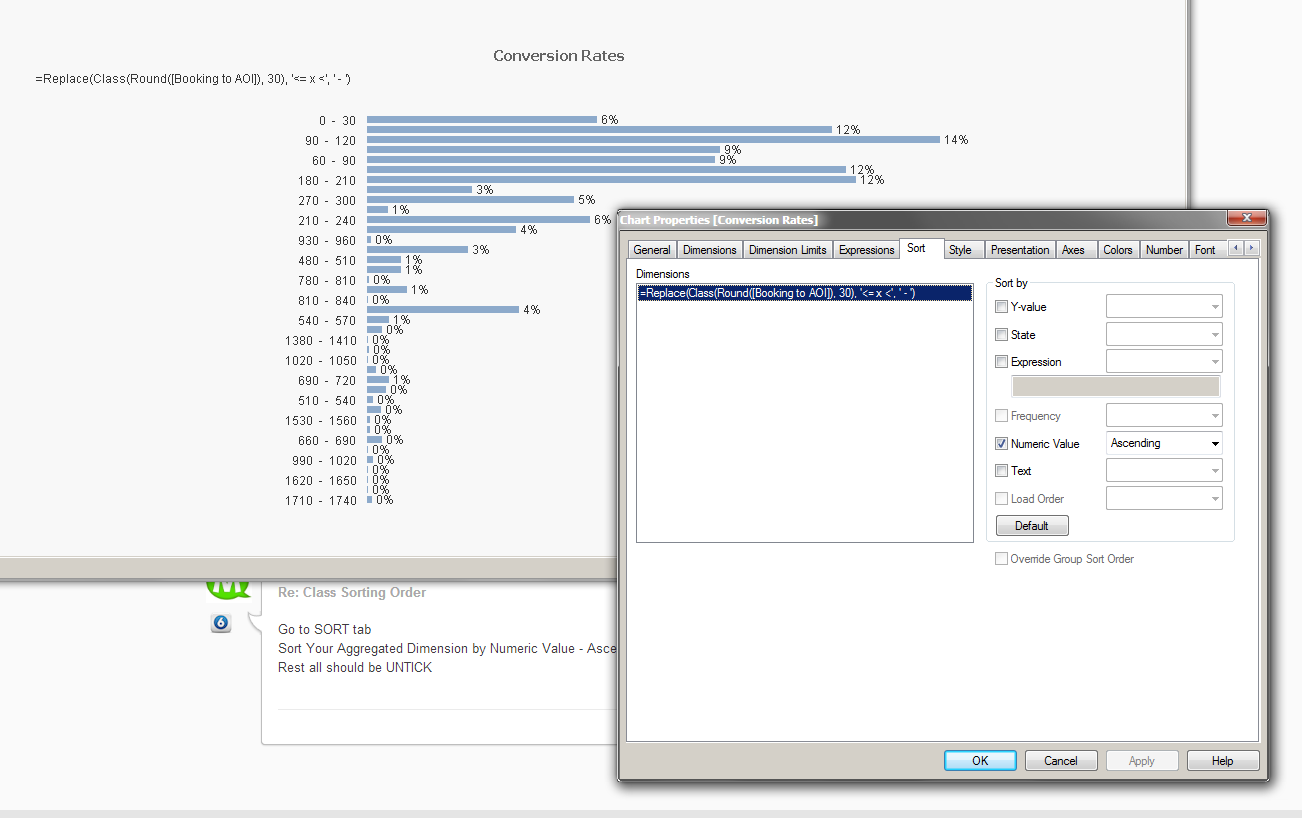Switch to the Colors tab
The height and width of the screenshot is (818, 1302).
tap(1118, 250)
